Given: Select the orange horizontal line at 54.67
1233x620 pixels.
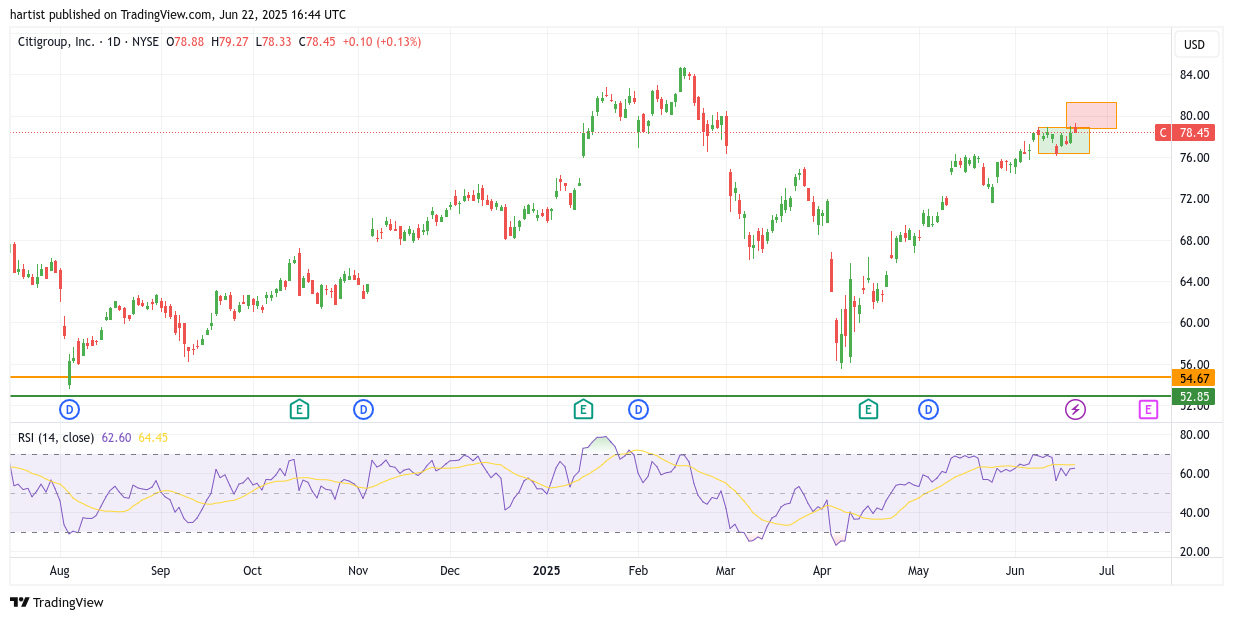Looking at the screenshot, I should [590, 377].
